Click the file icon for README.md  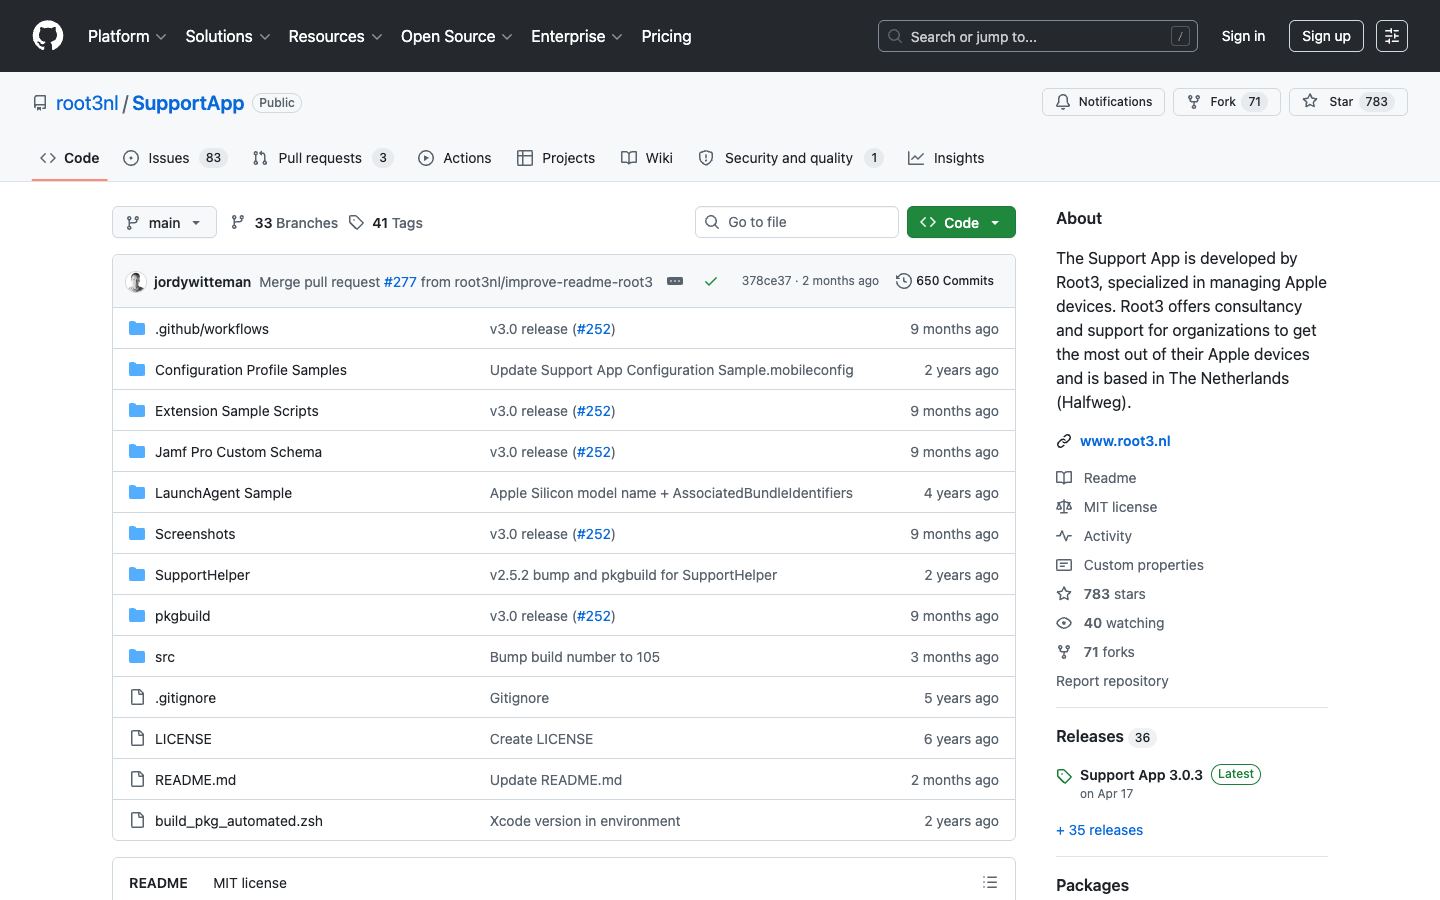tap(137, 780)
